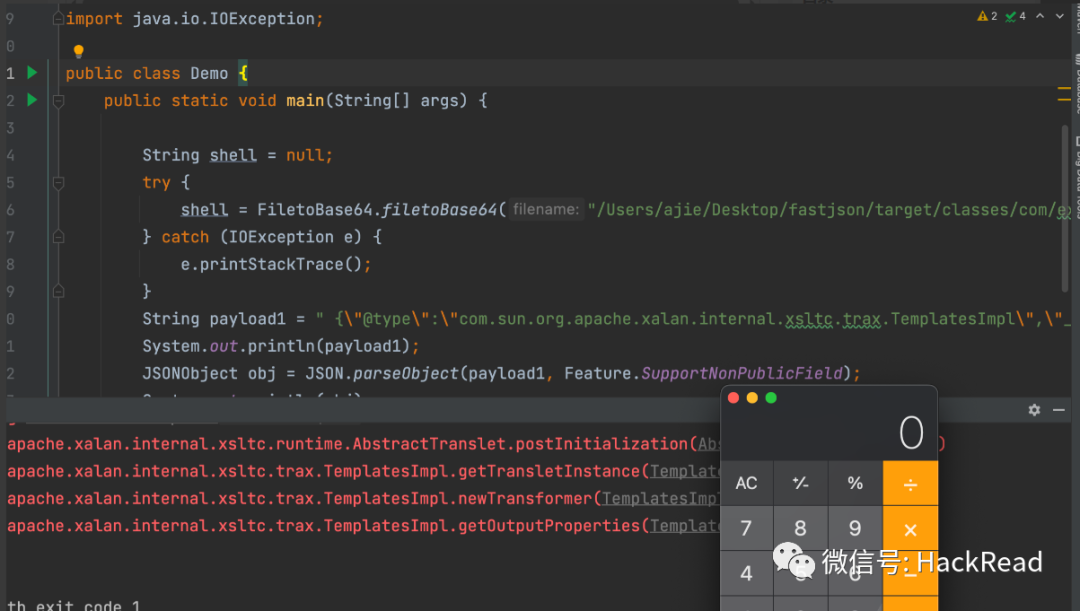This screenshot has height=611, width=1080.
Task: Click the Calculator multiply key
Action: 911,528
